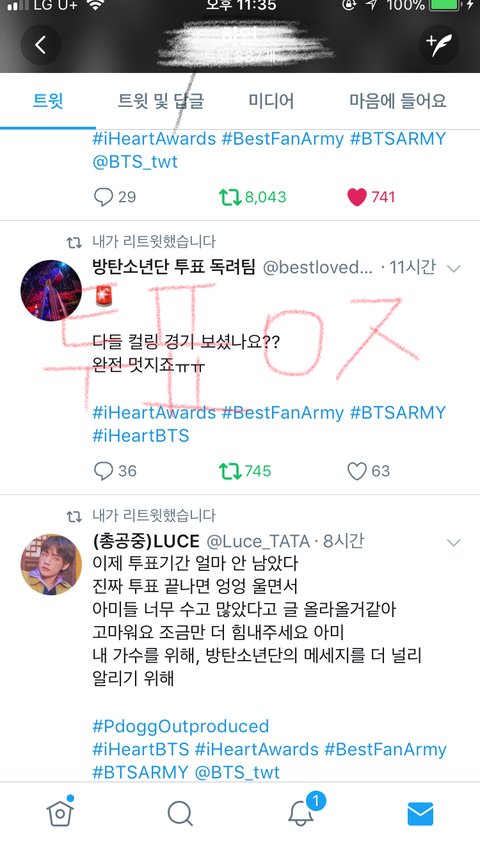Viewport: 480px width, 845px height.
Task: Open notifications bell with badge 1
Action: pos(301,812)
